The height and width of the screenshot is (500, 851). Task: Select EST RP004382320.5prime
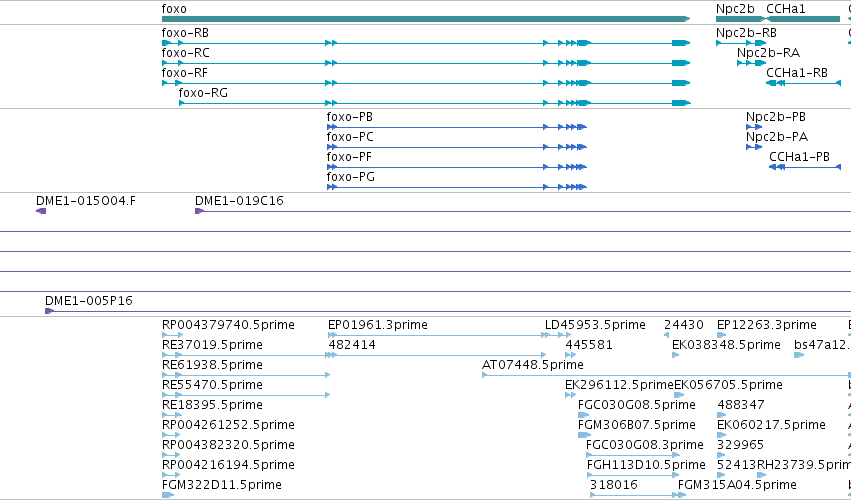click(228, 445)
